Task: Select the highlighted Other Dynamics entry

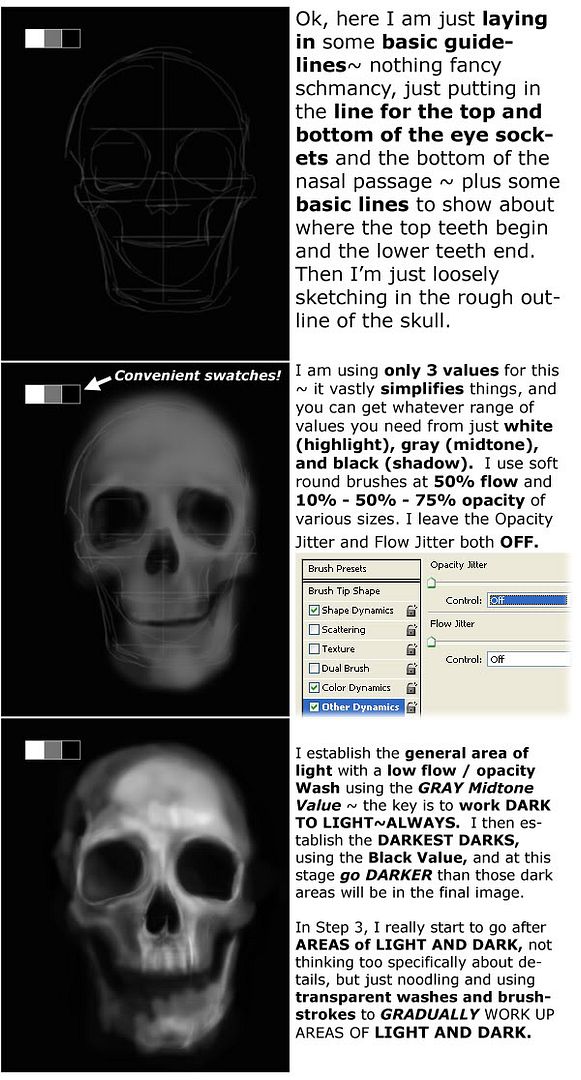Action: point(361,707)
